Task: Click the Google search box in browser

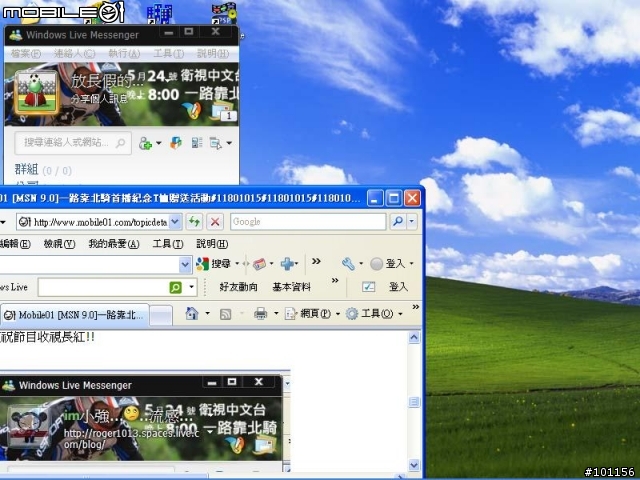Action: tap(308, 222)
